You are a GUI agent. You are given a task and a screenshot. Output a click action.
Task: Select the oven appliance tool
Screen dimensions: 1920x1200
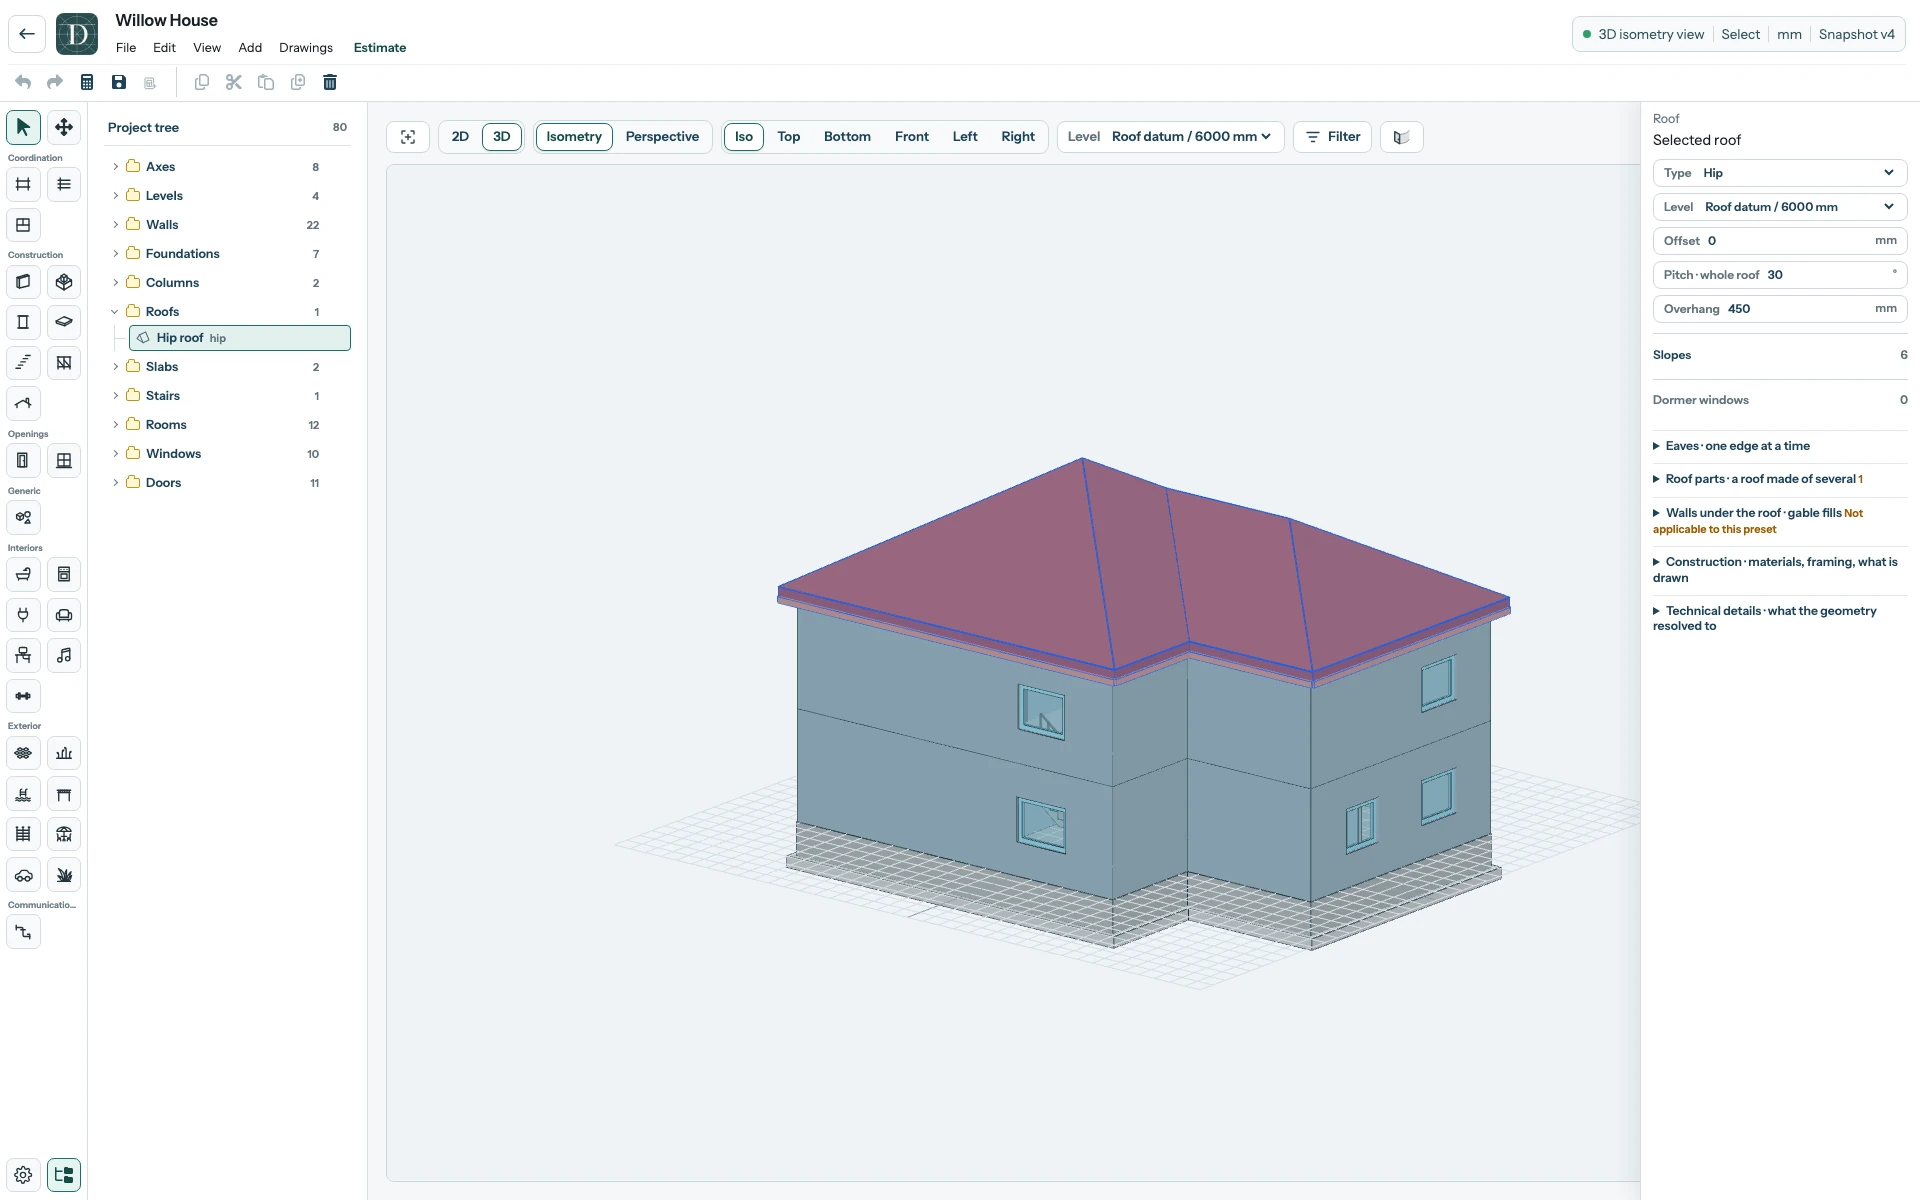coord(64,575)
